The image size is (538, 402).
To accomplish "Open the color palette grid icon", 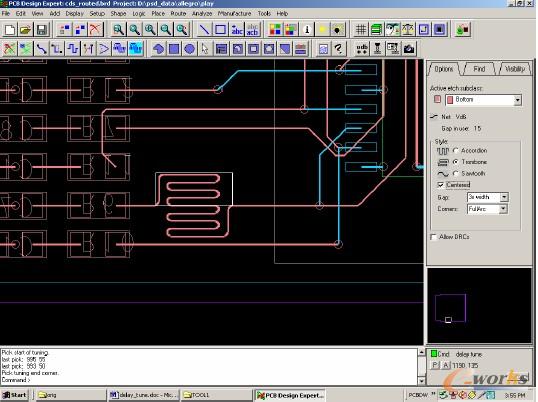I will coord(275,30).
